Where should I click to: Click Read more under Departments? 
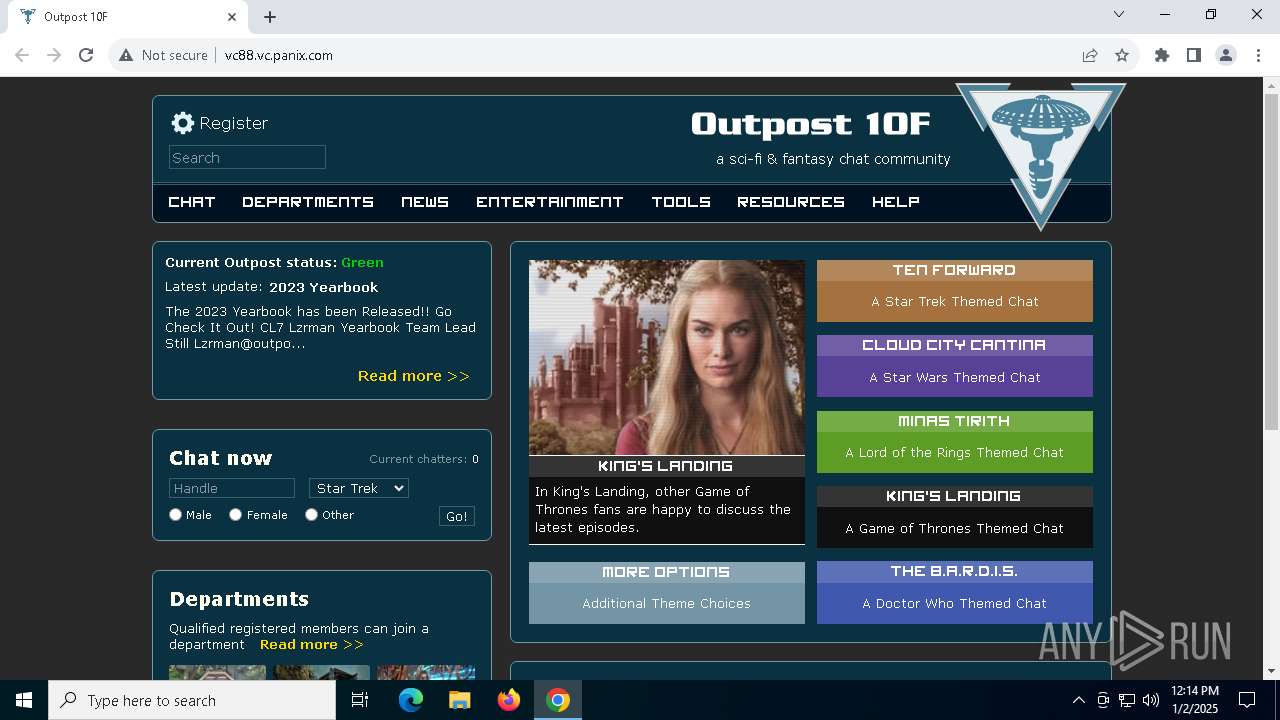point(312,644)
